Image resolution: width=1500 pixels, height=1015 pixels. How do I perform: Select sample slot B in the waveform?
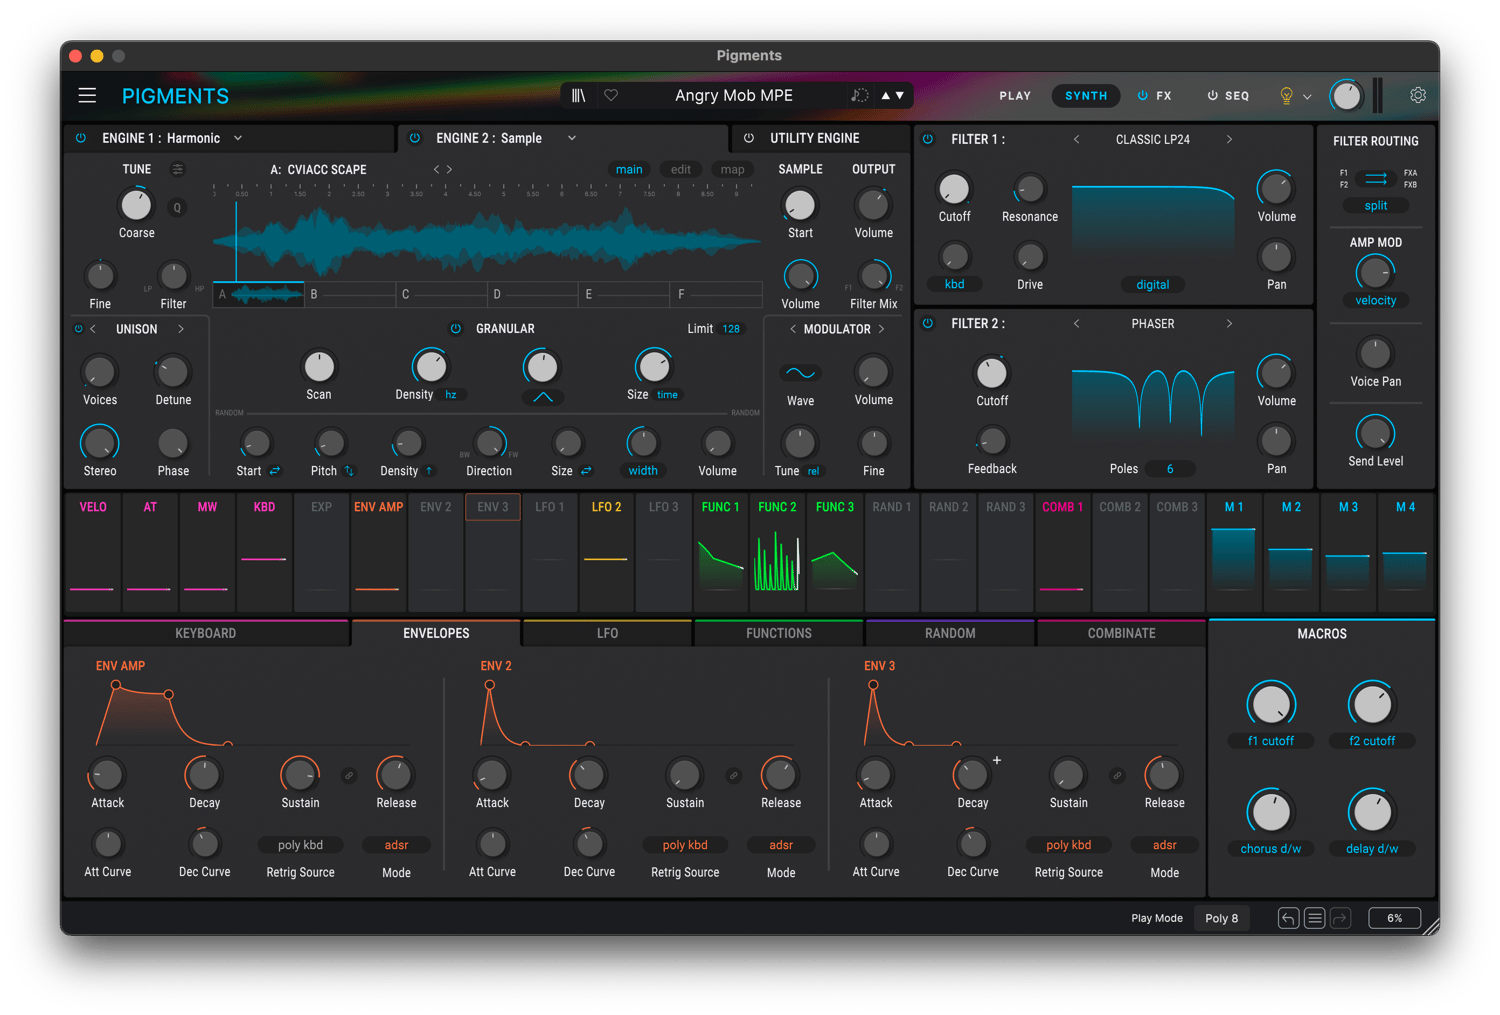[x=350, y=294]
